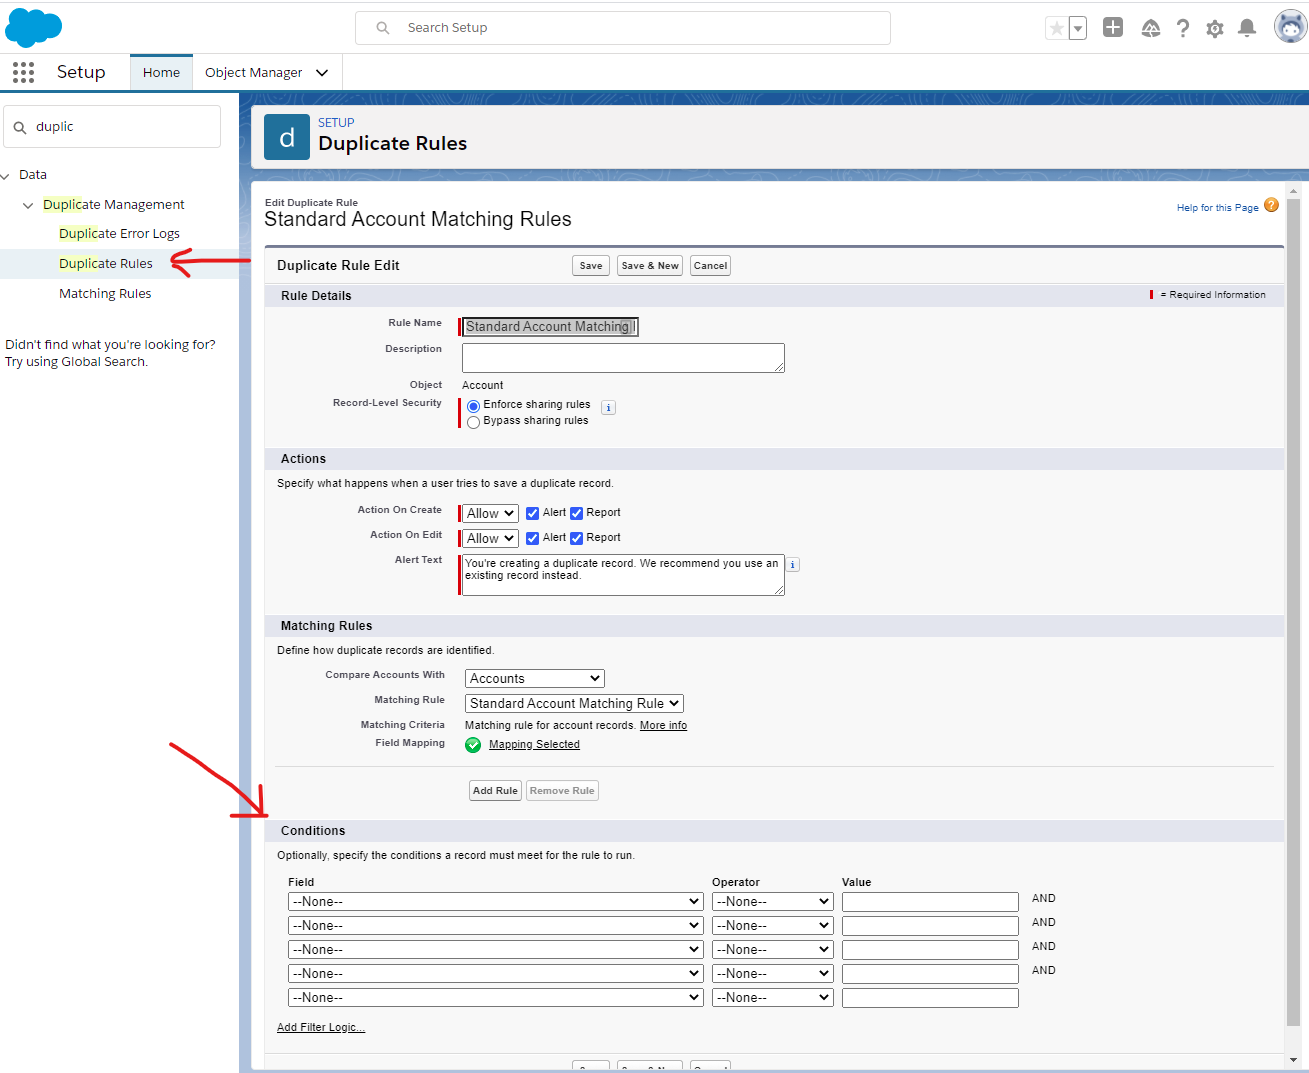Click the Remove Rule button
The width and height of the screenshot is (1309, 1073).
pos(562,791)
